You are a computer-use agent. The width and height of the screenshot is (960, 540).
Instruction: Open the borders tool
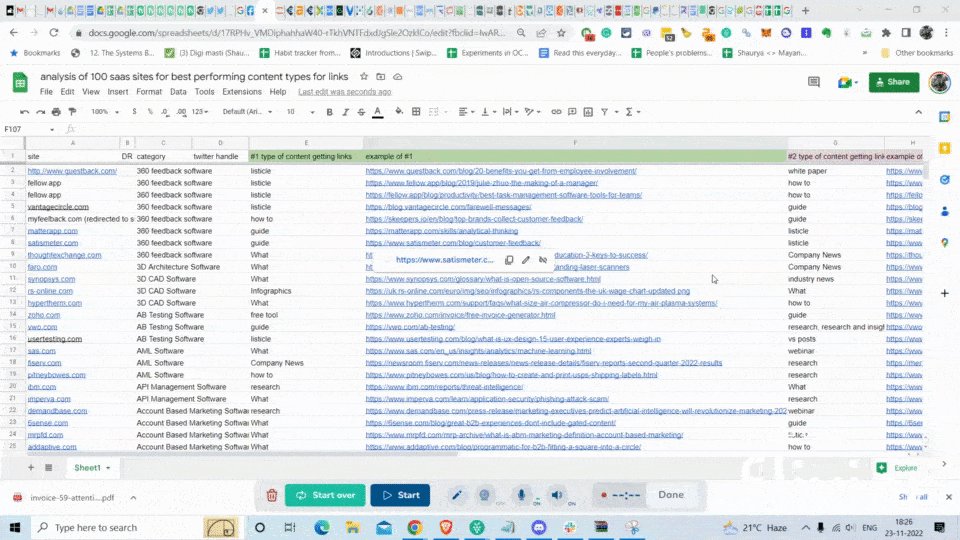(416, 112)
